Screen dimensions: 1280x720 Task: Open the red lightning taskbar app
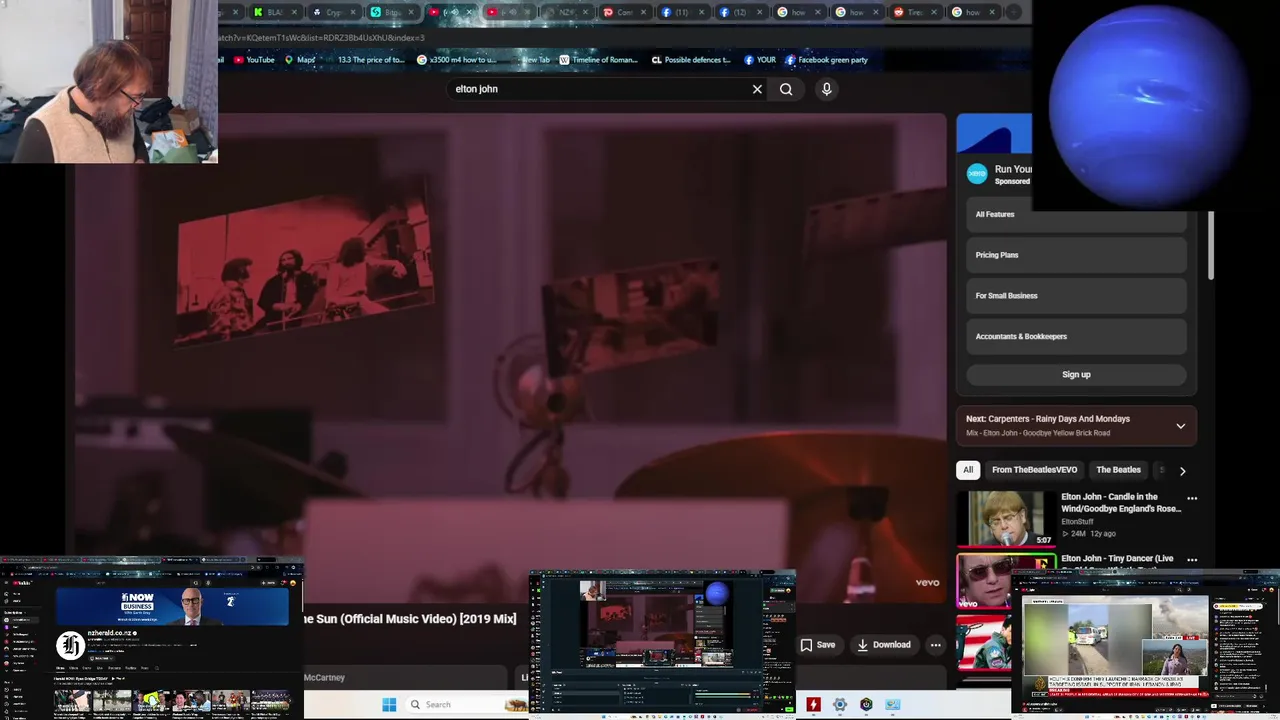813,704
